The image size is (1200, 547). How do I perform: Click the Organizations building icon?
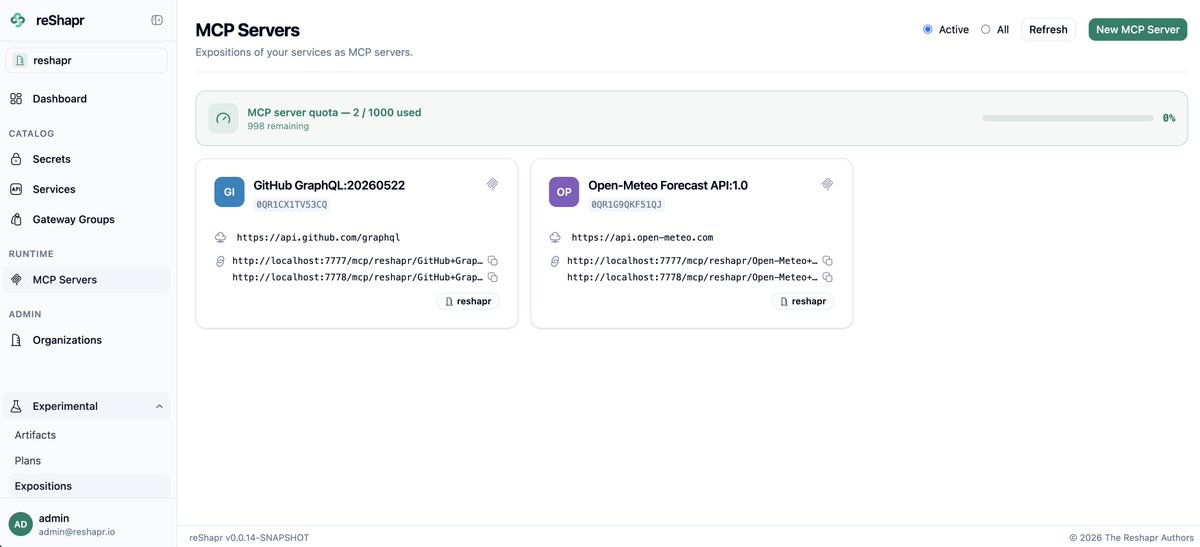pos(16,340)
